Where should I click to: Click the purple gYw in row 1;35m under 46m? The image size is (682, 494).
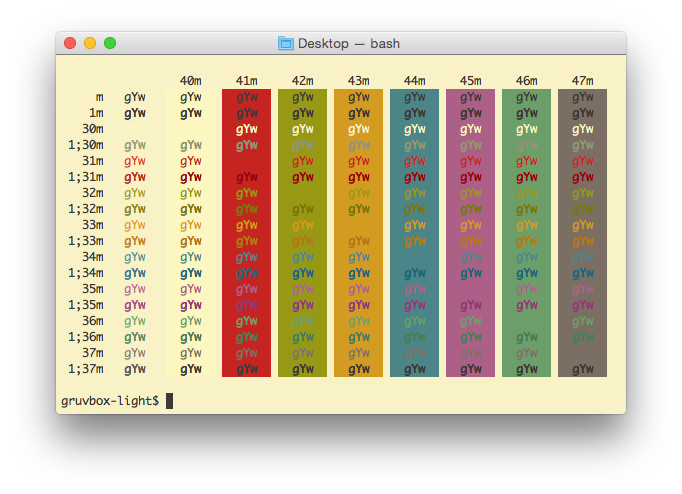click(x=527, y=306)
